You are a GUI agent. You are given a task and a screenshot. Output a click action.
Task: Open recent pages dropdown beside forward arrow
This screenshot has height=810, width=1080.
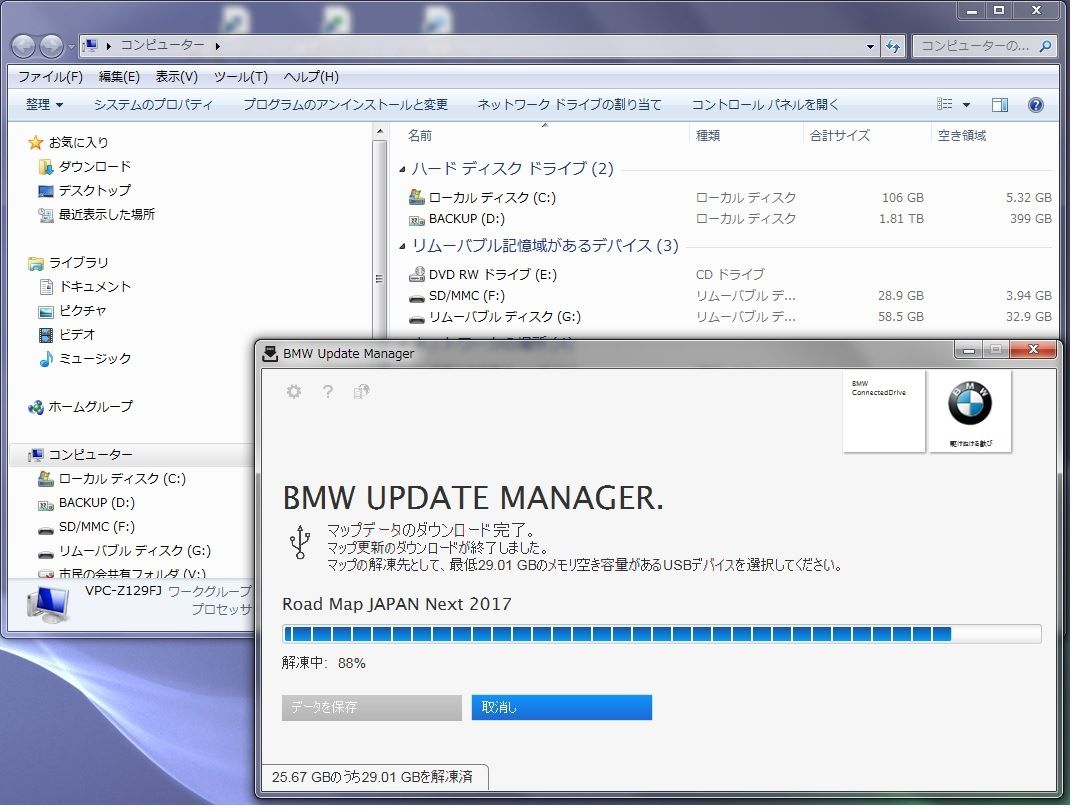point(72,48)
